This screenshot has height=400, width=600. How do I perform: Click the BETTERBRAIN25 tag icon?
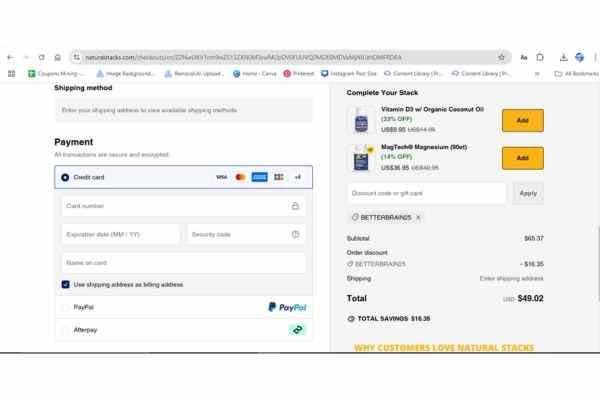coord(355,217)
